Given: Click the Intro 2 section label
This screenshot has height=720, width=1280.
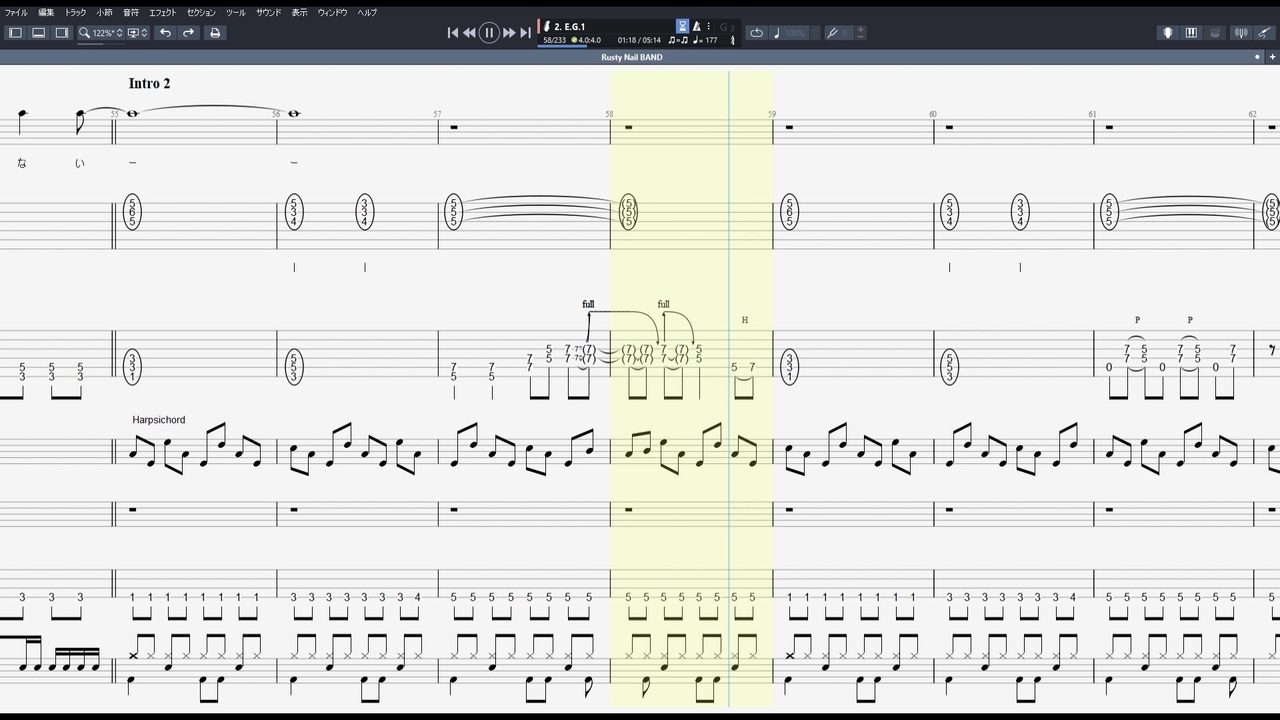Looking at the screenshot, I should (149, 84).
